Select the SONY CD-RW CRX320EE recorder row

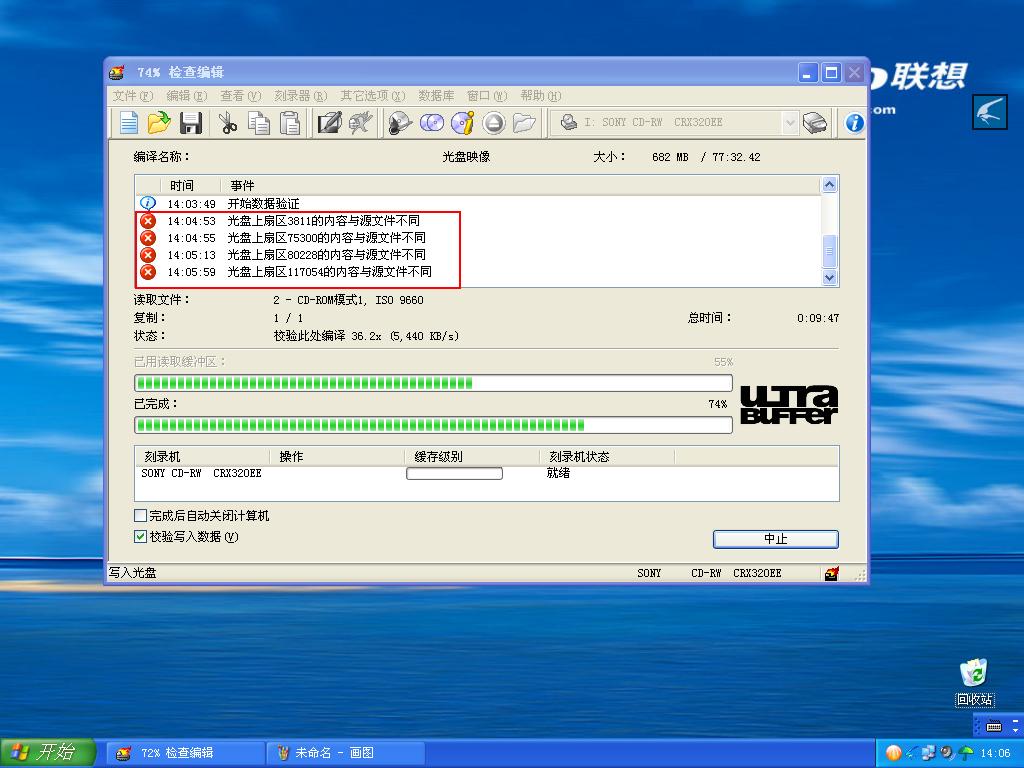pos(487,473)
